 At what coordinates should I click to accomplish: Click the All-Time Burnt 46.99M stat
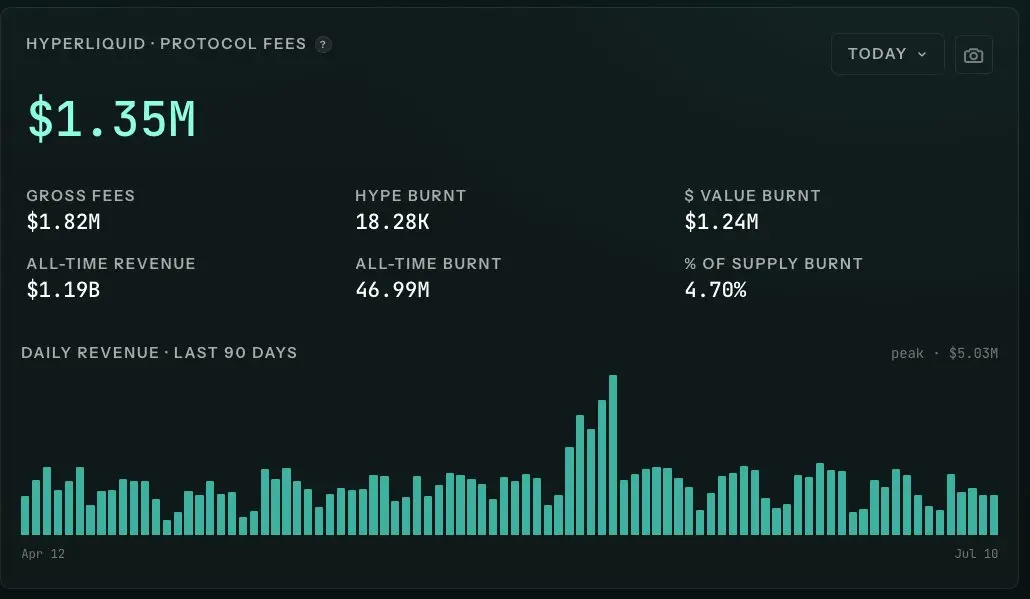click(x=428, y=278)
